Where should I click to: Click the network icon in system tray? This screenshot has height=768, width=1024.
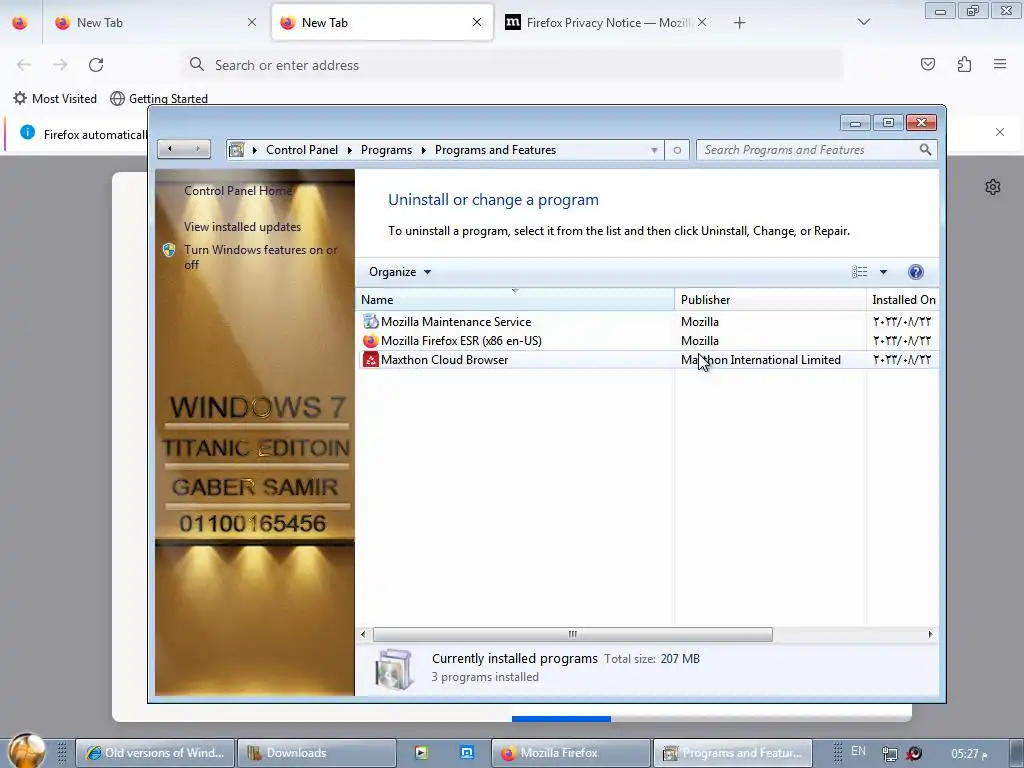pos(889,754)
